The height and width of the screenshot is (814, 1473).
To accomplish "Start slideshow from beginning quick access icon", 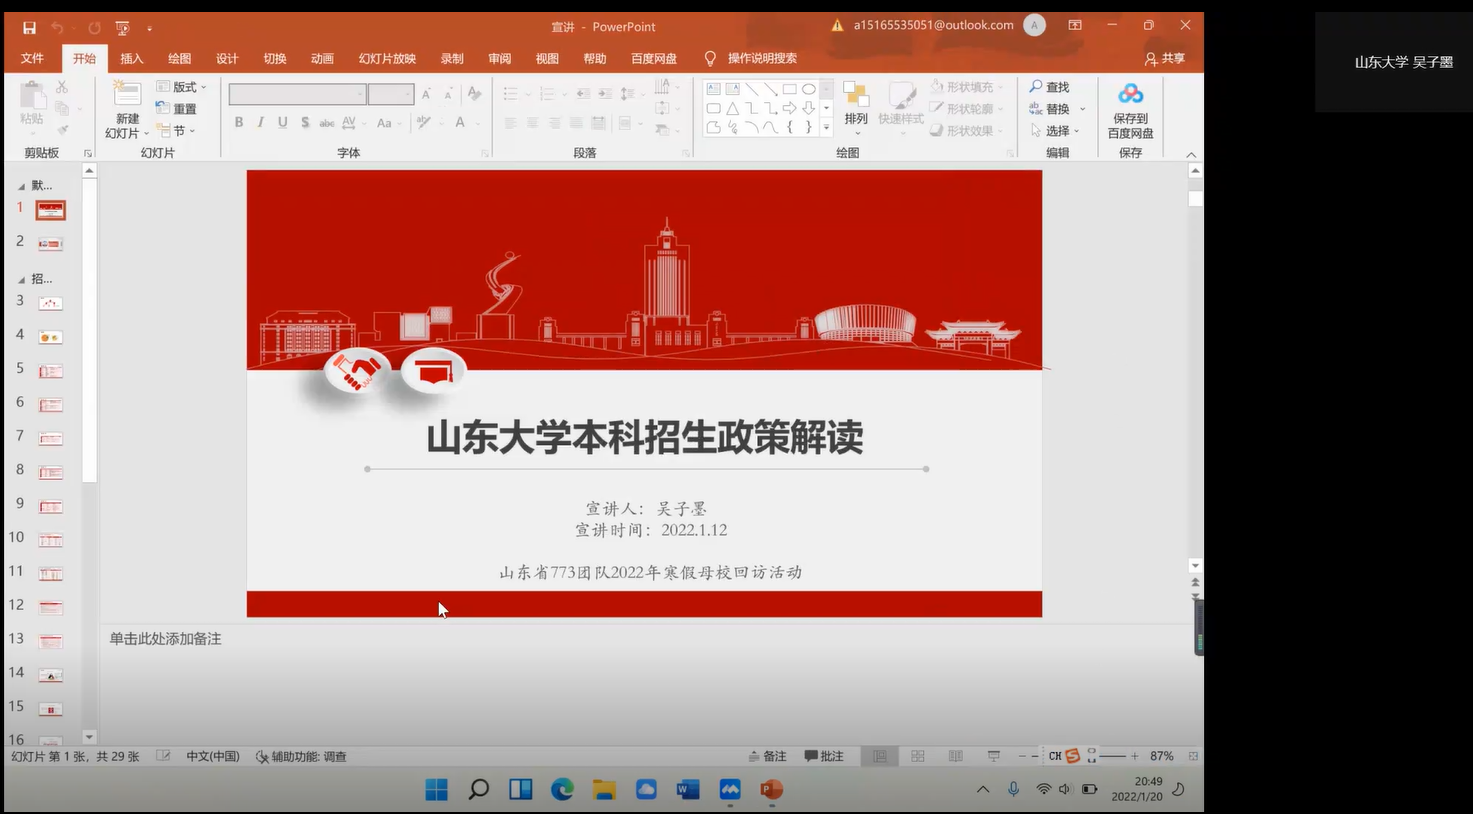I will [x=122, y=27].
